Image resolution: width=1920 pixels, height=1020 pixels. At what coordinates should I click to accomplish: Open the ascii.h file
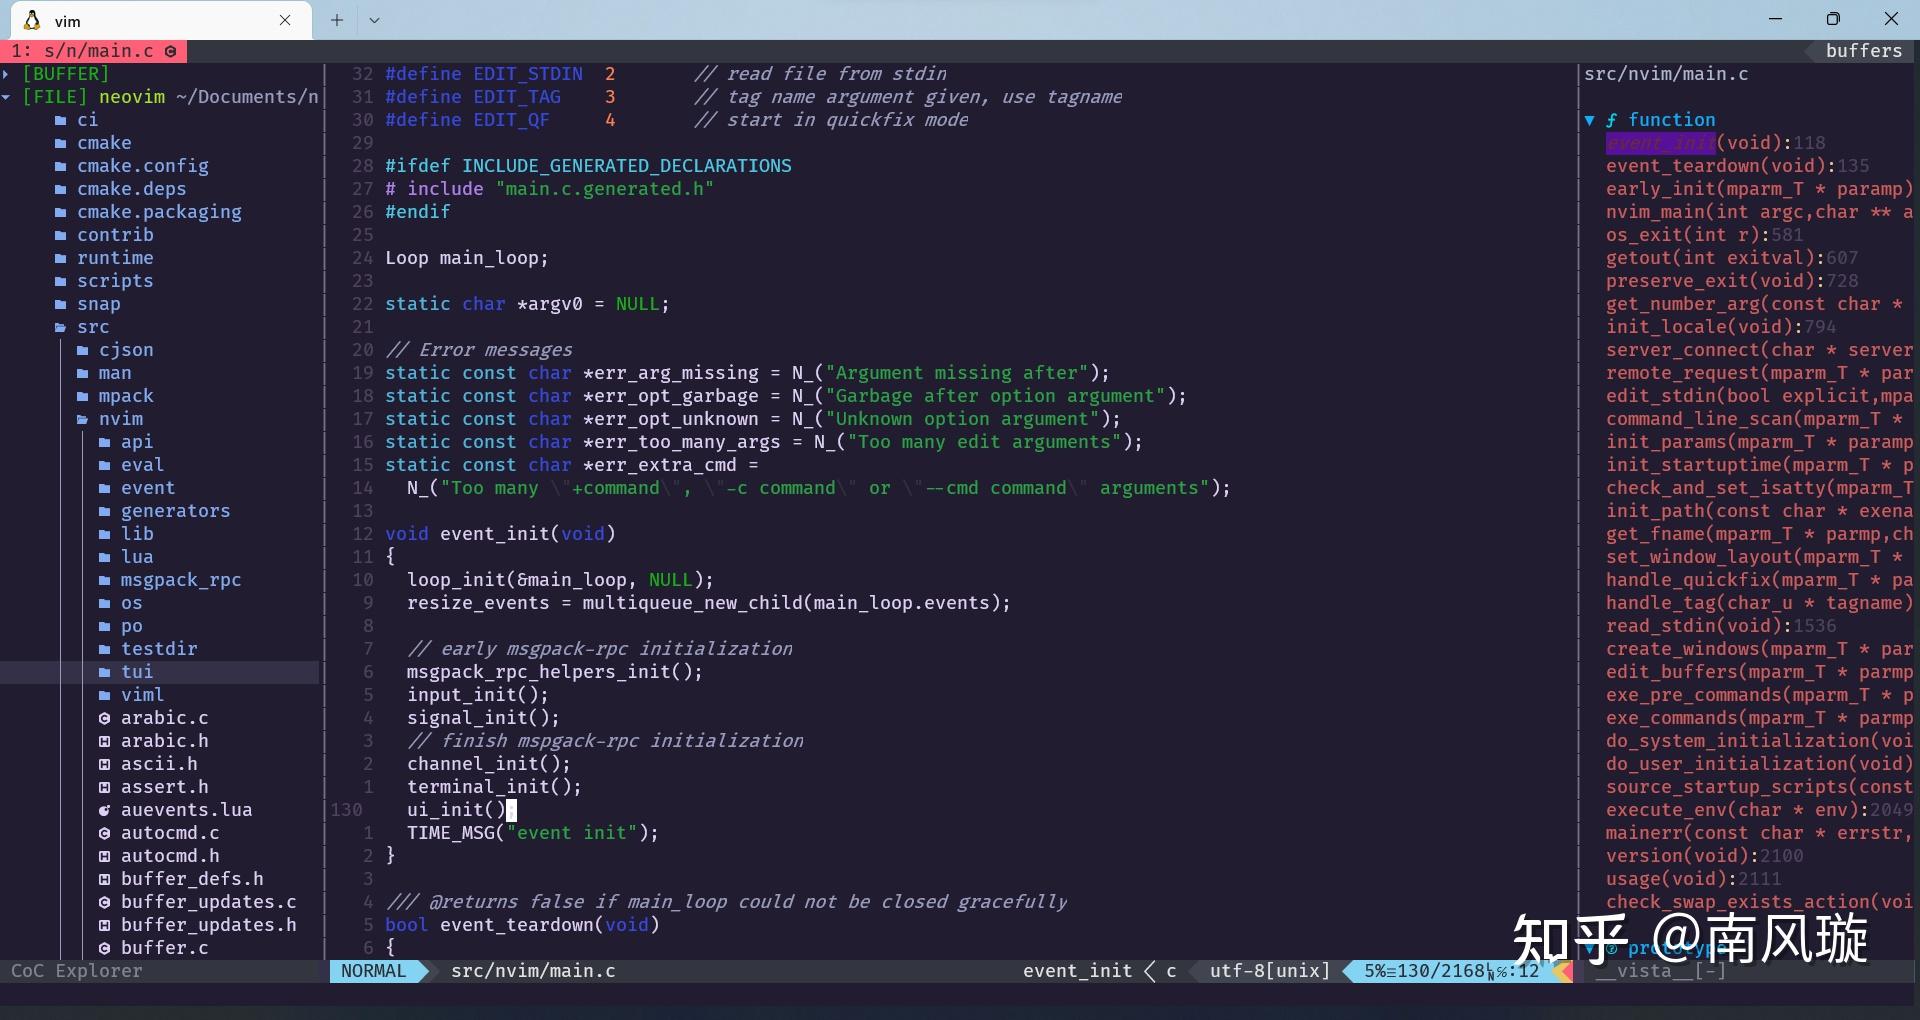pos(159,764)
